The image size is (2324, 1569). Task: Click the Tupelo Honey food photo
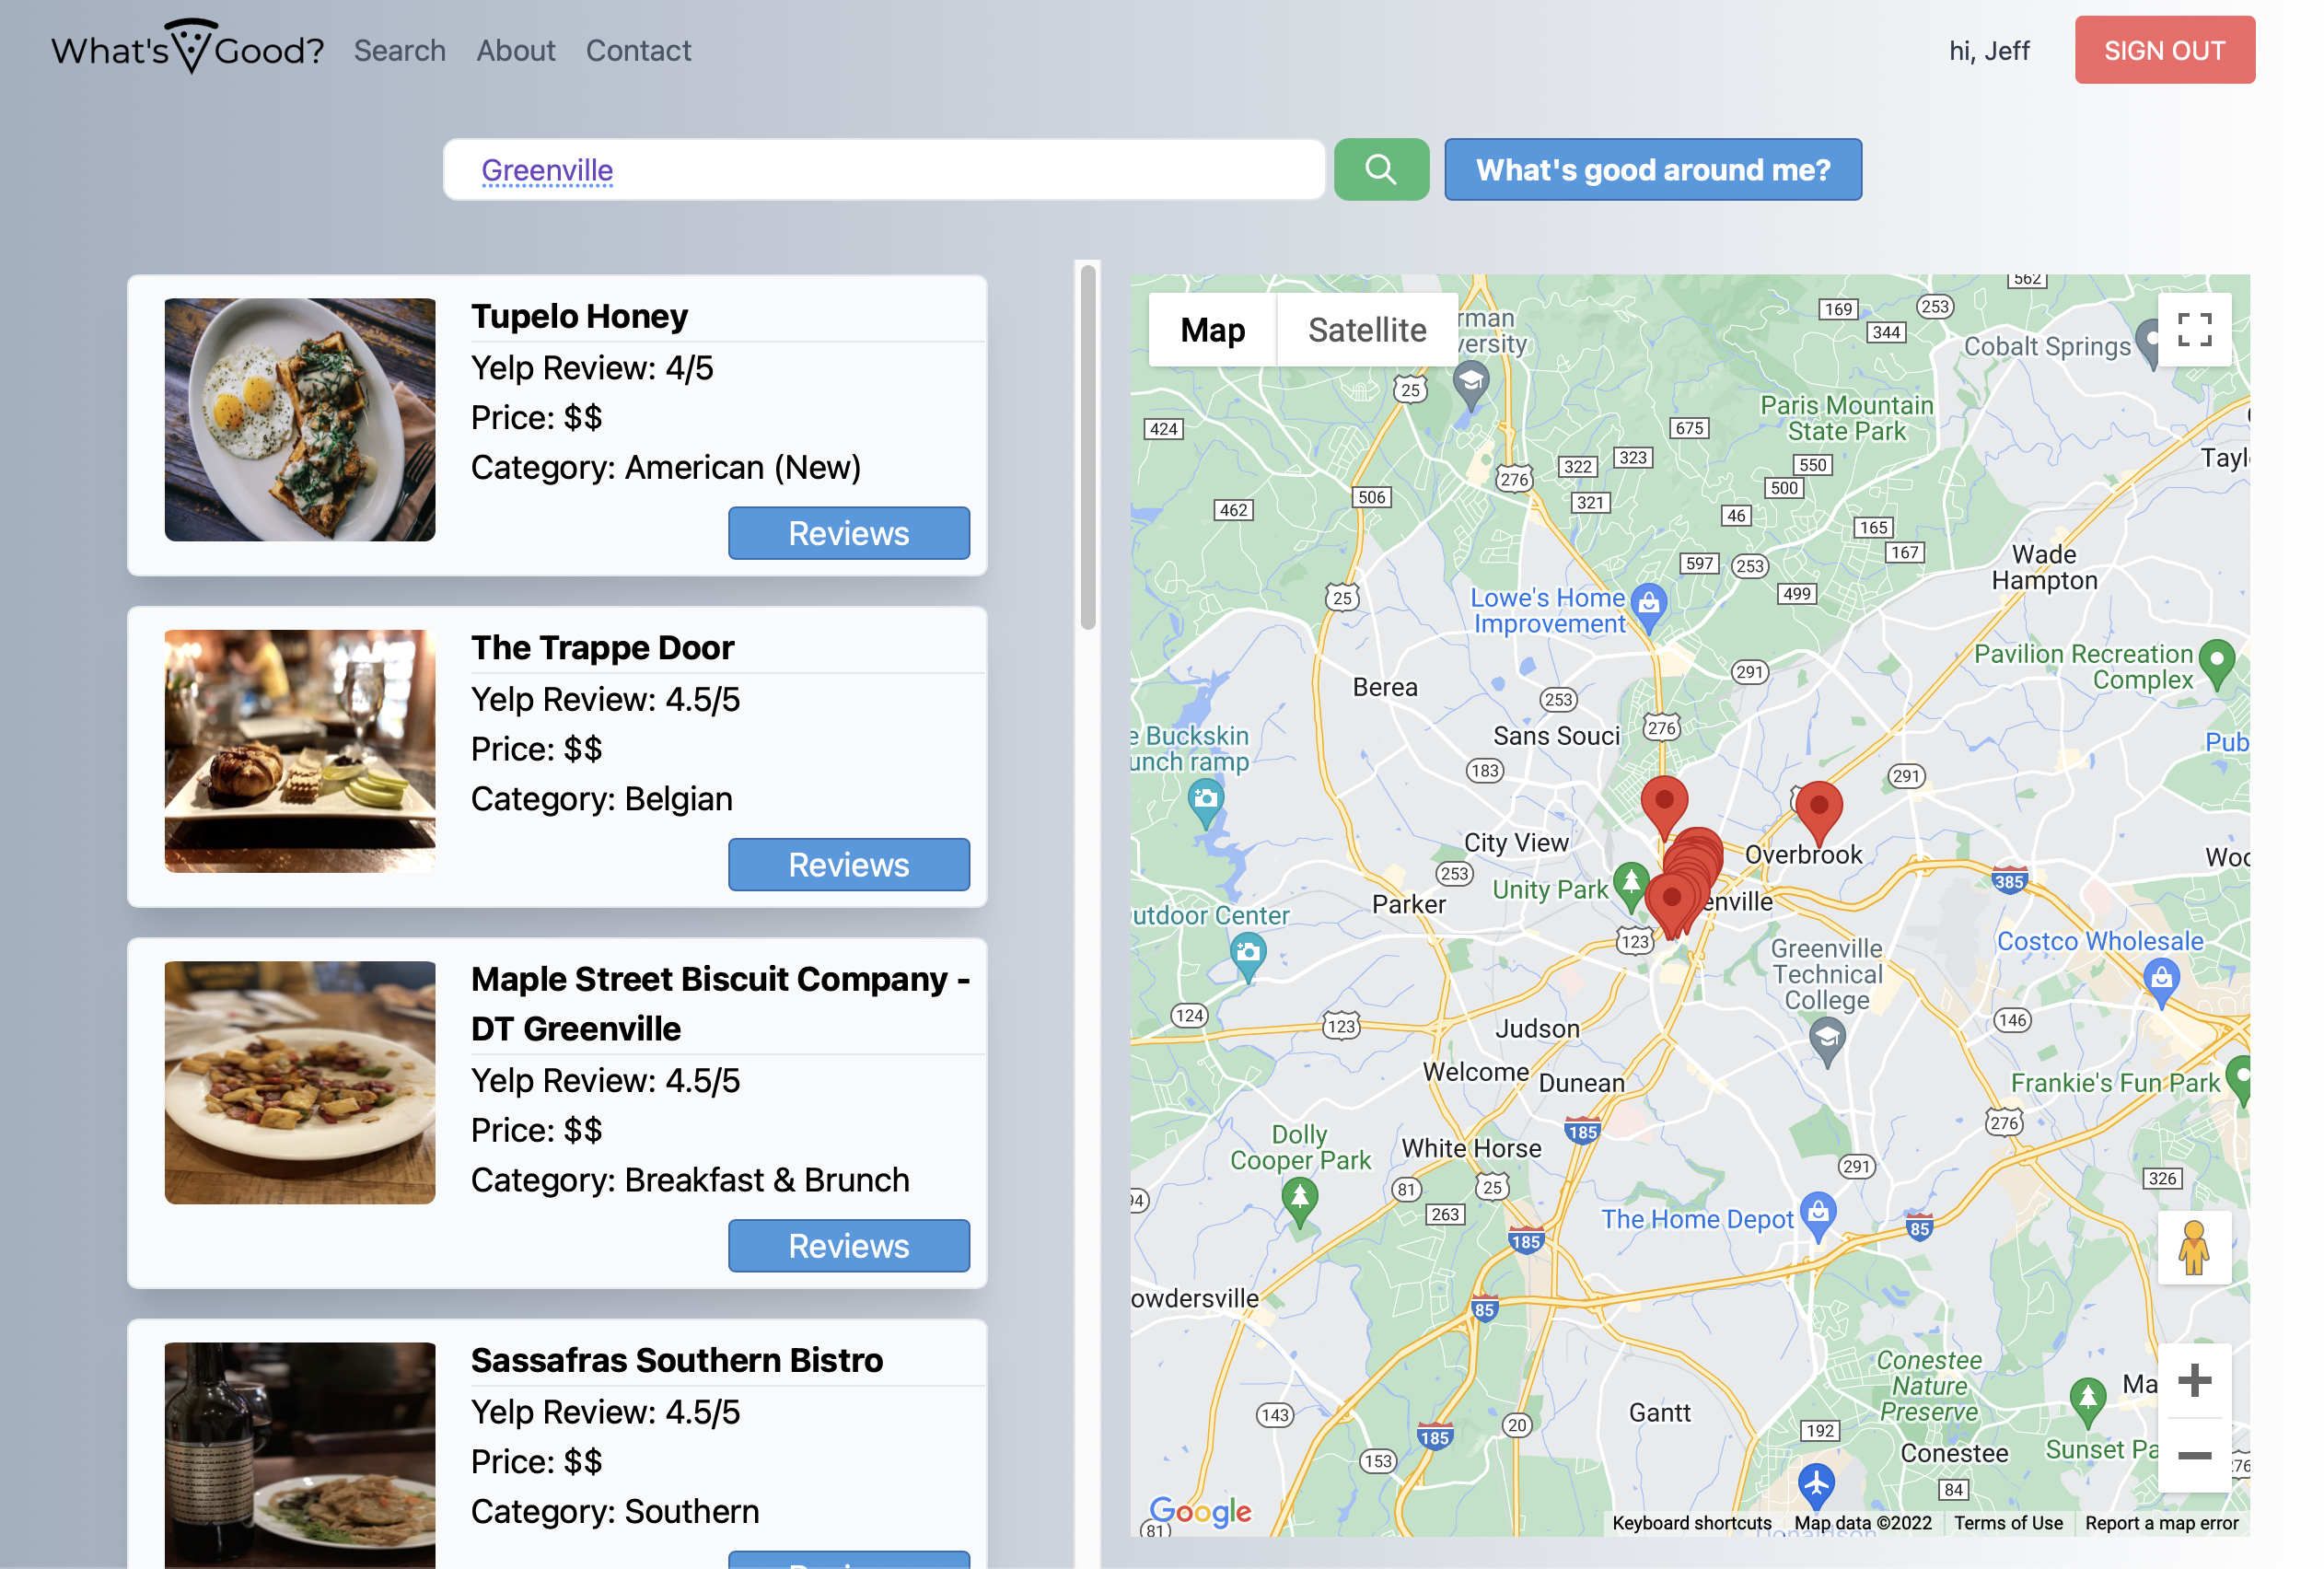coord(300,419)
